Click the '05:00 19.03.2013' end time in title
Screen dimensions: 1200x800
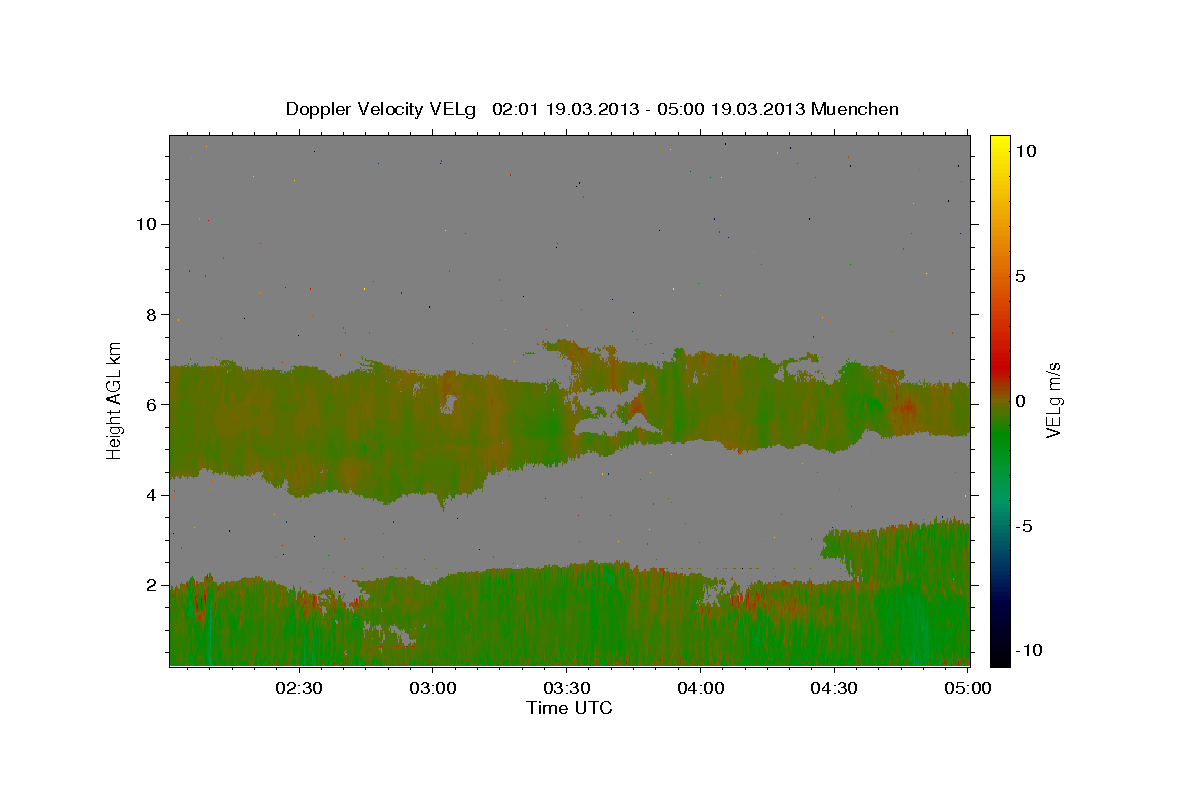coord(734,109)
